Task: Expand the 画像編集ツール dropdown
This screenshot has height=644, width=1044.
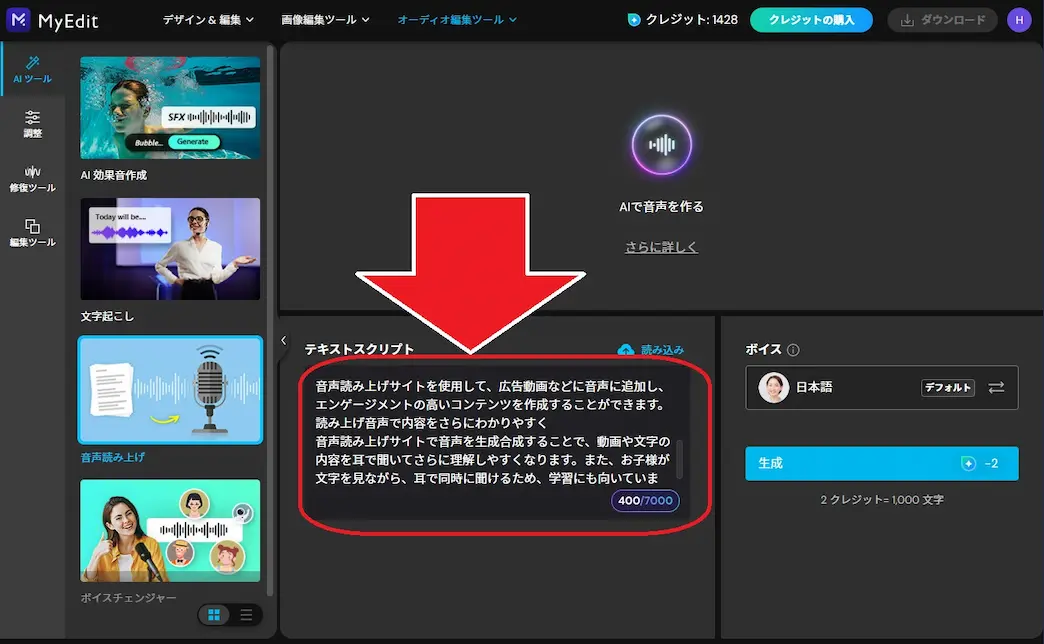Action: [x=323, y=19]
